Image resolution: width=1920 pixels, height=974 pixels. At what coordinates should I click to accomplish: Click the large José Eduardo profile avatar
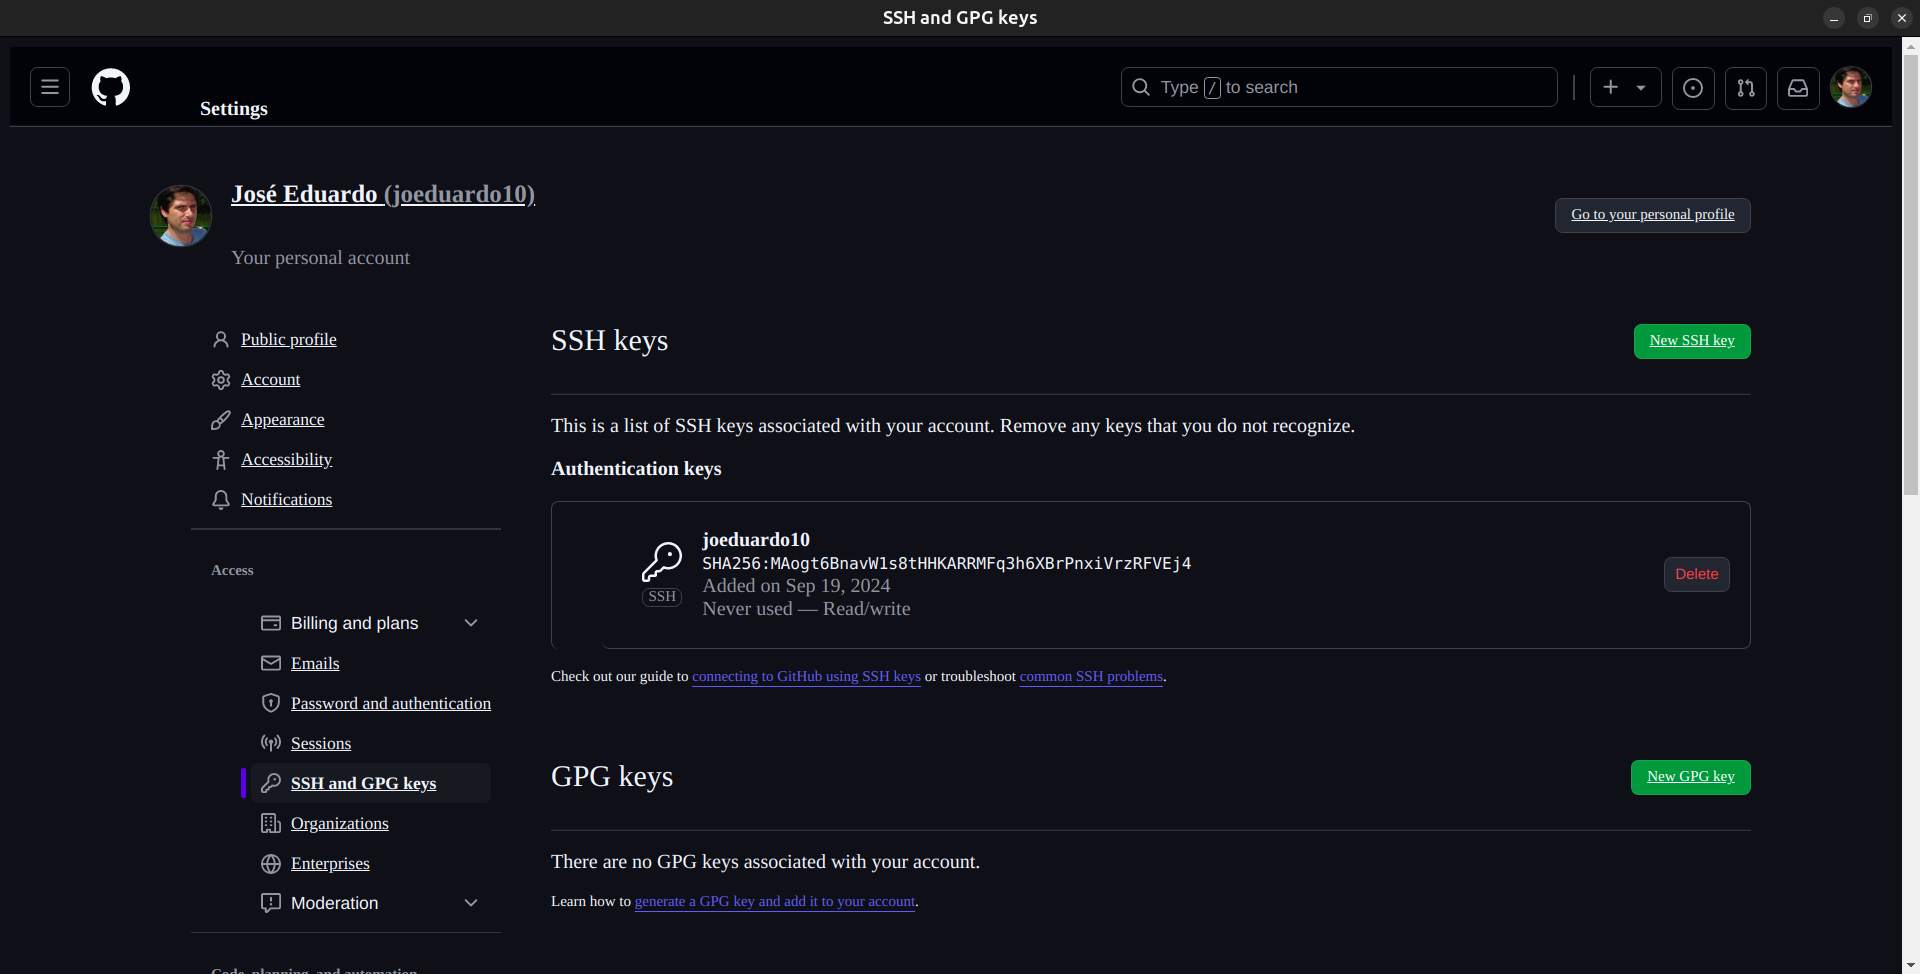click(181, 215)
